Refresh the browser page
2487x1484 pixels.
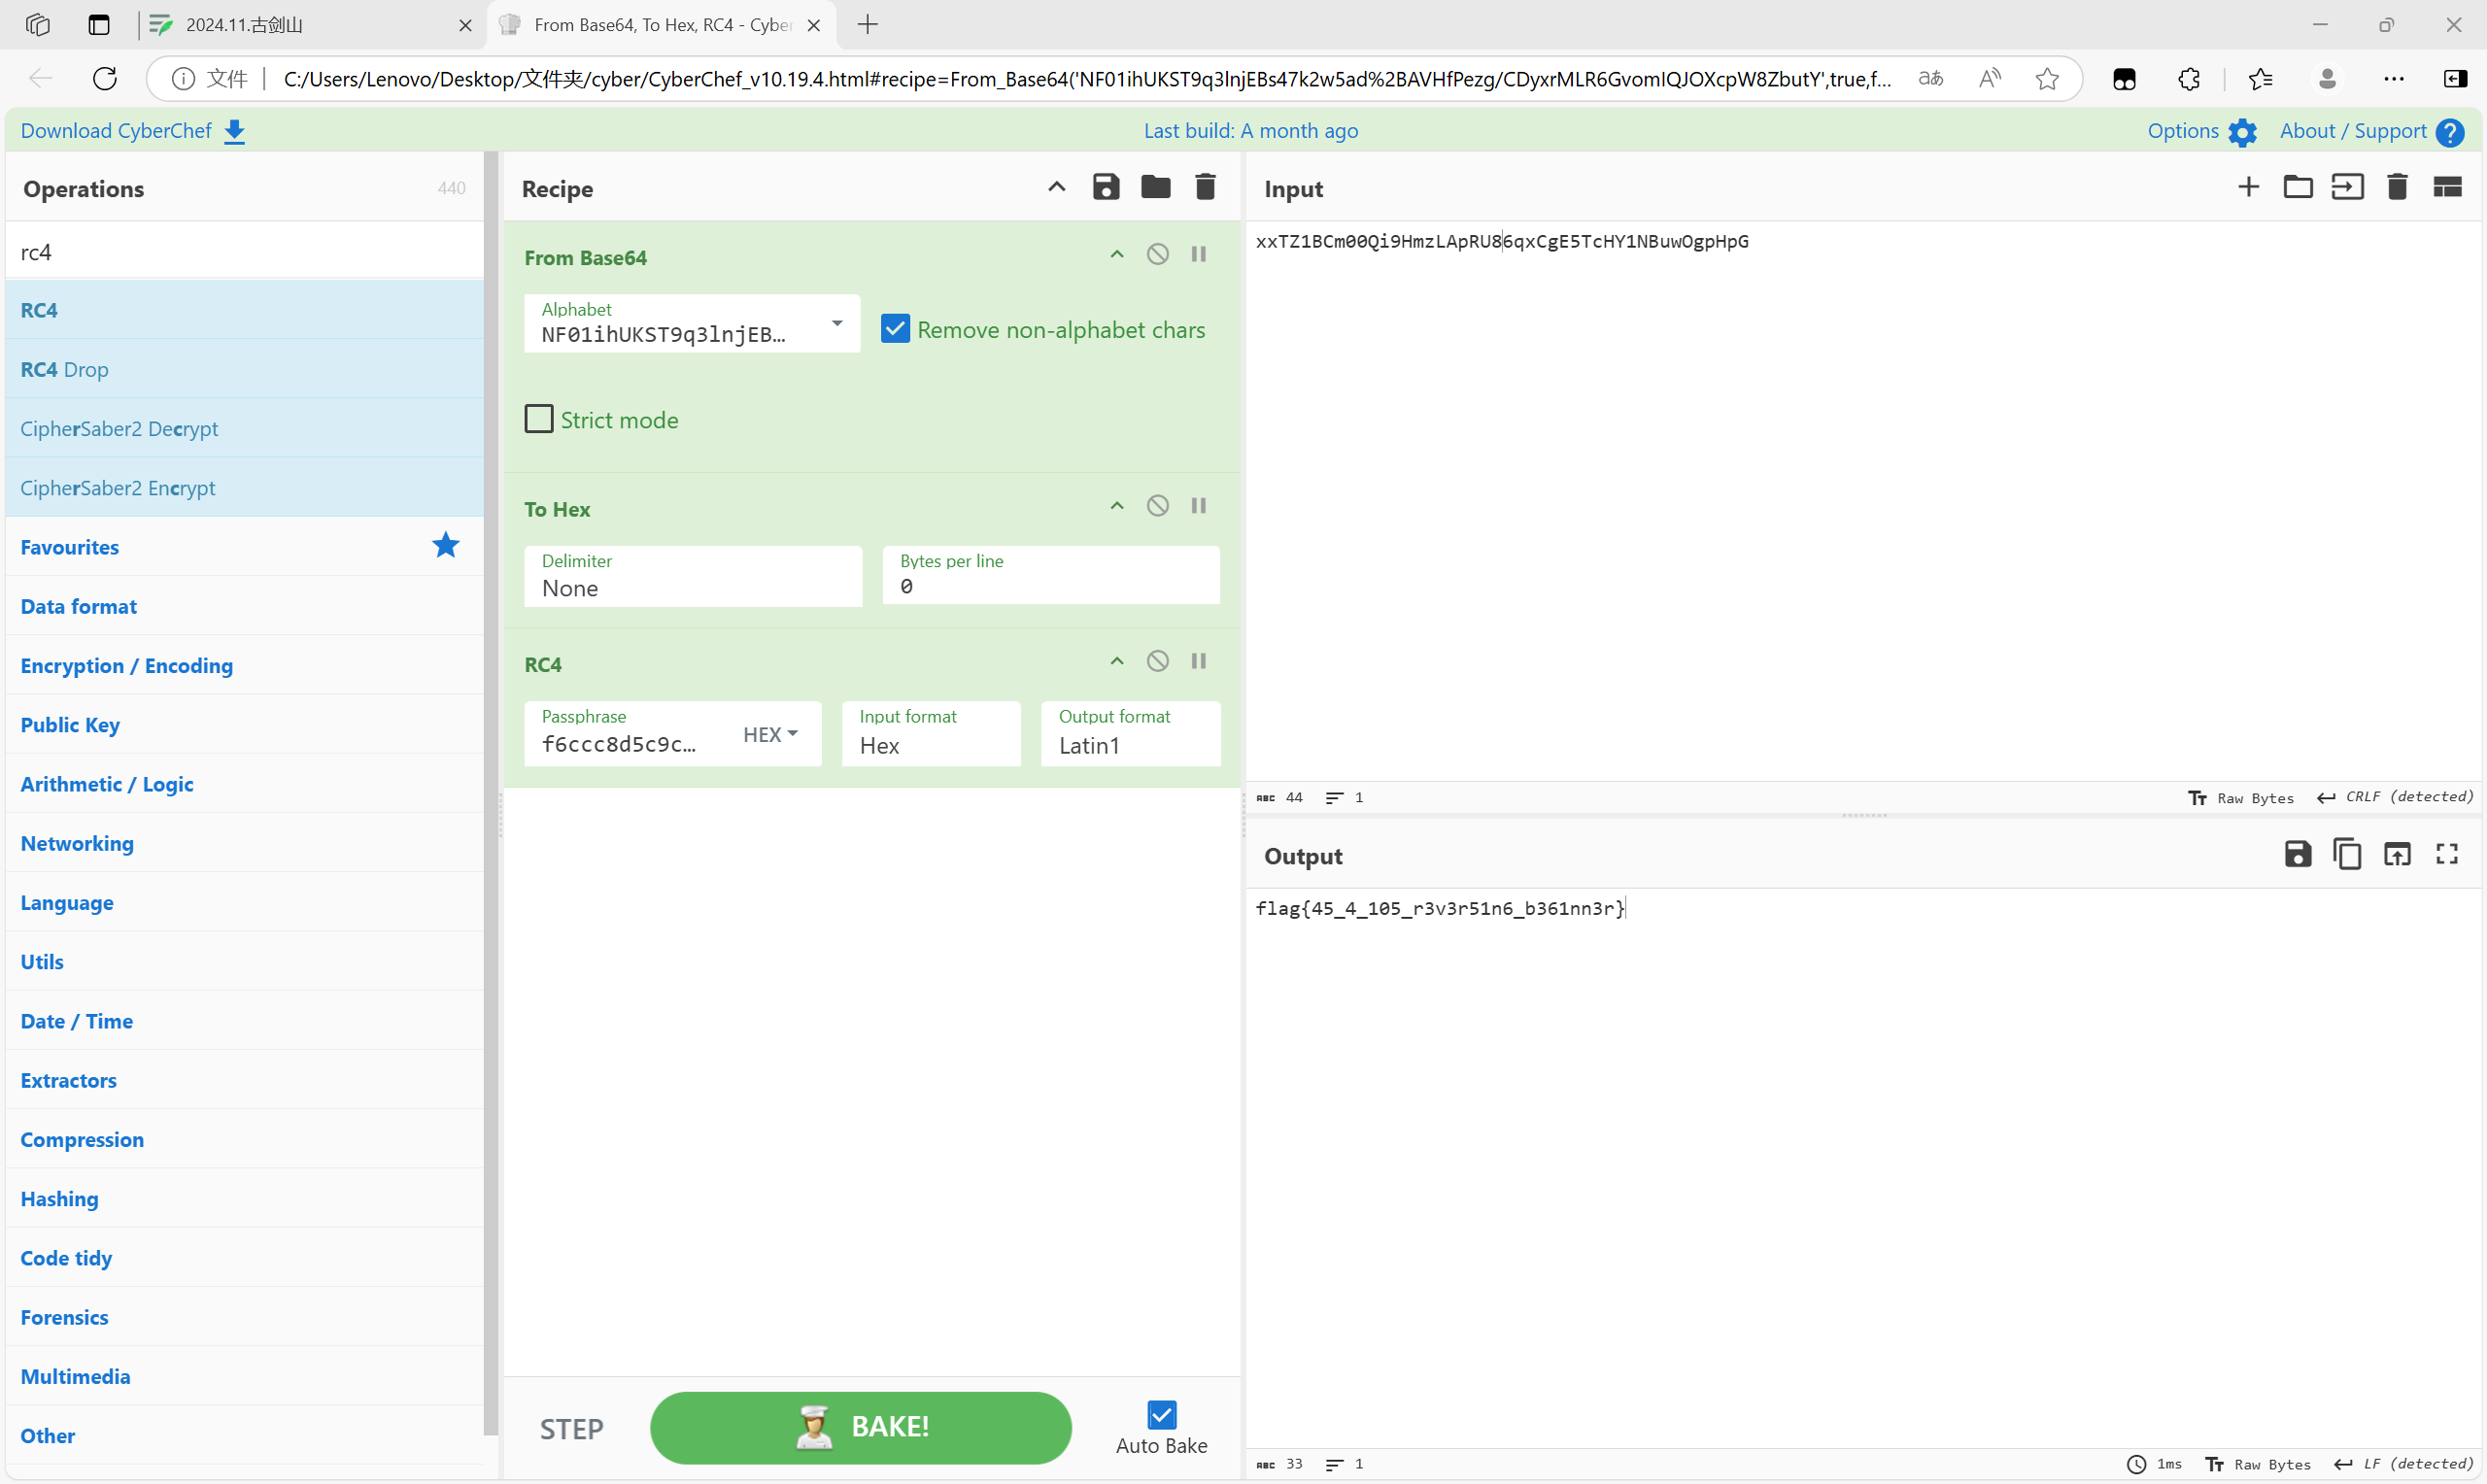coord(105,78)
